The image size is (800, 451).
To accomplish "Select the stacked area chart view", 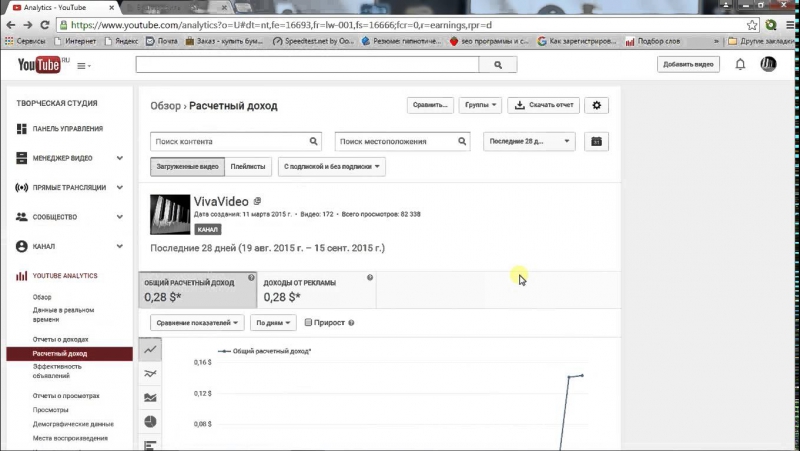I will point(150,397).
